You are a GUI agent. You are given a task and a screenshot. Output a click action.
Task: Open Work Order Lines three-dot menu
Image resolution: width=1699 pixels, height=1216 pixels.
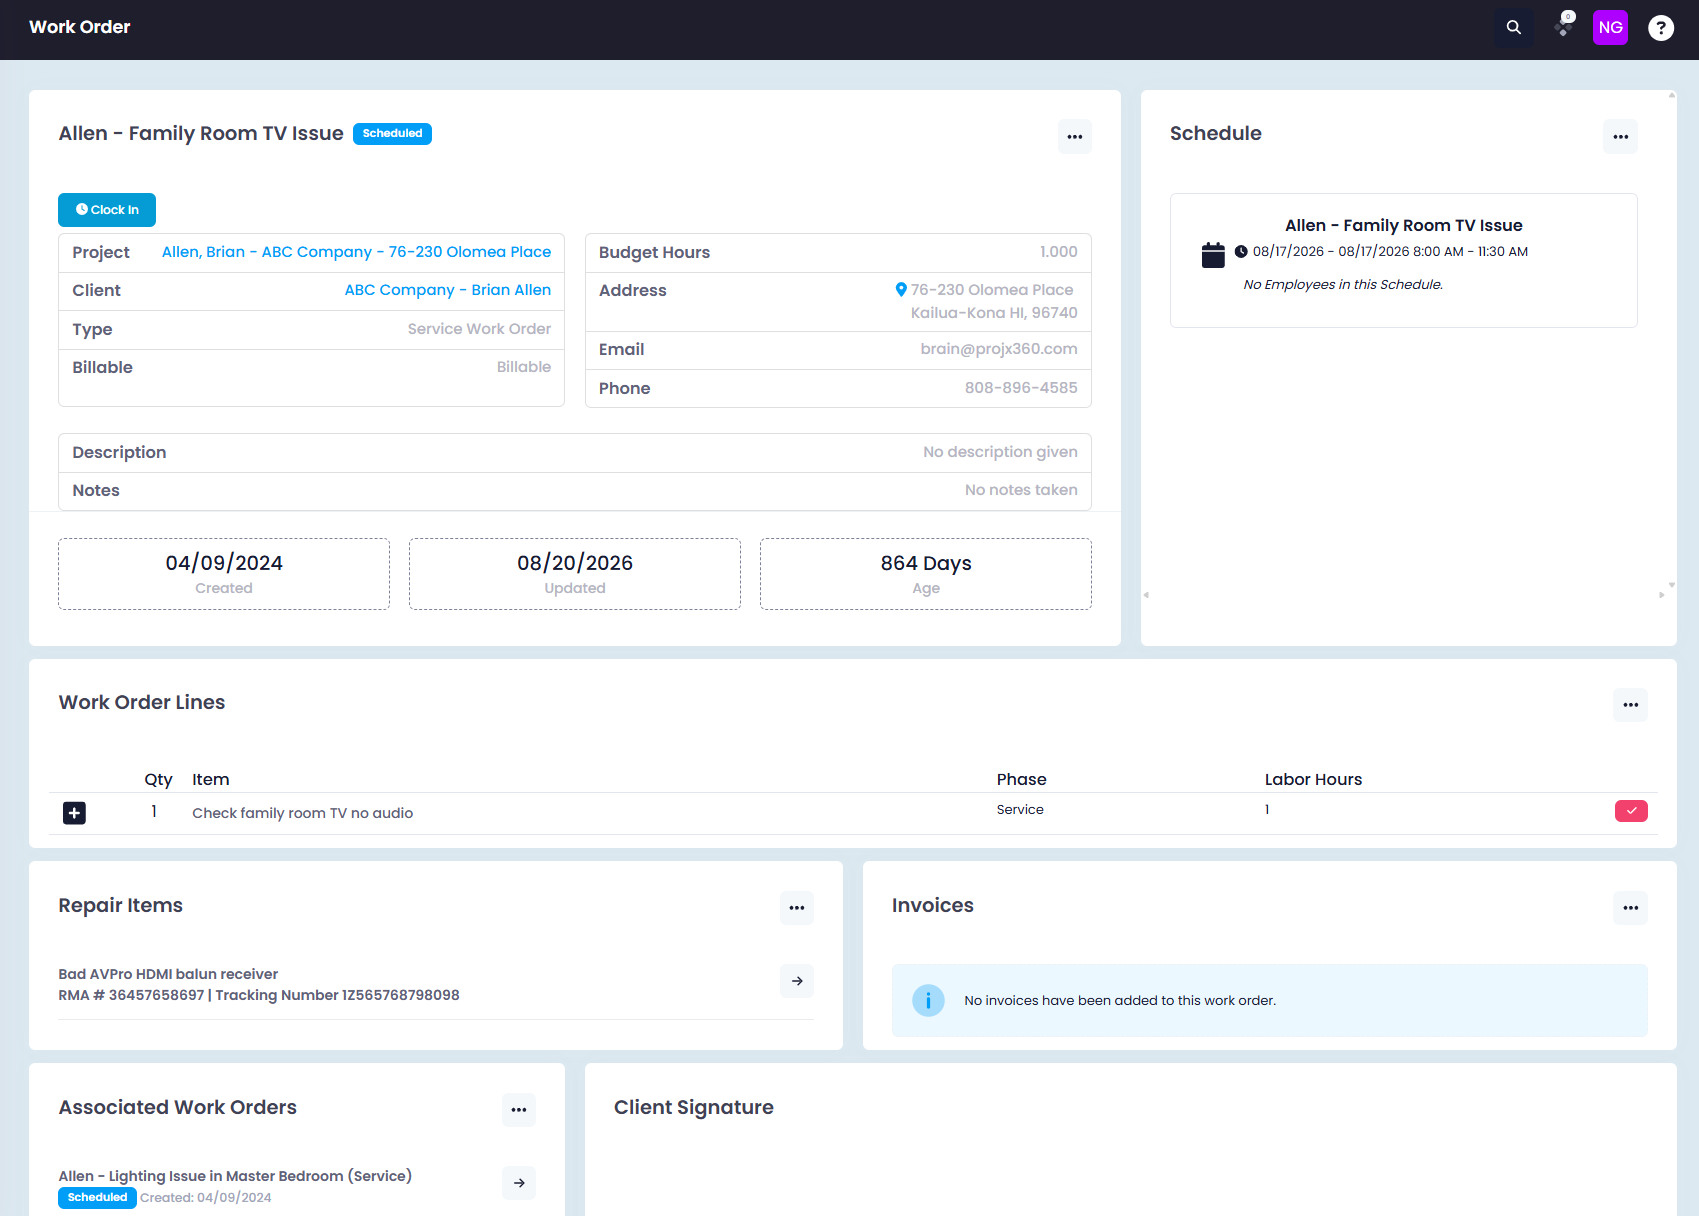[x=1631, y=705]
